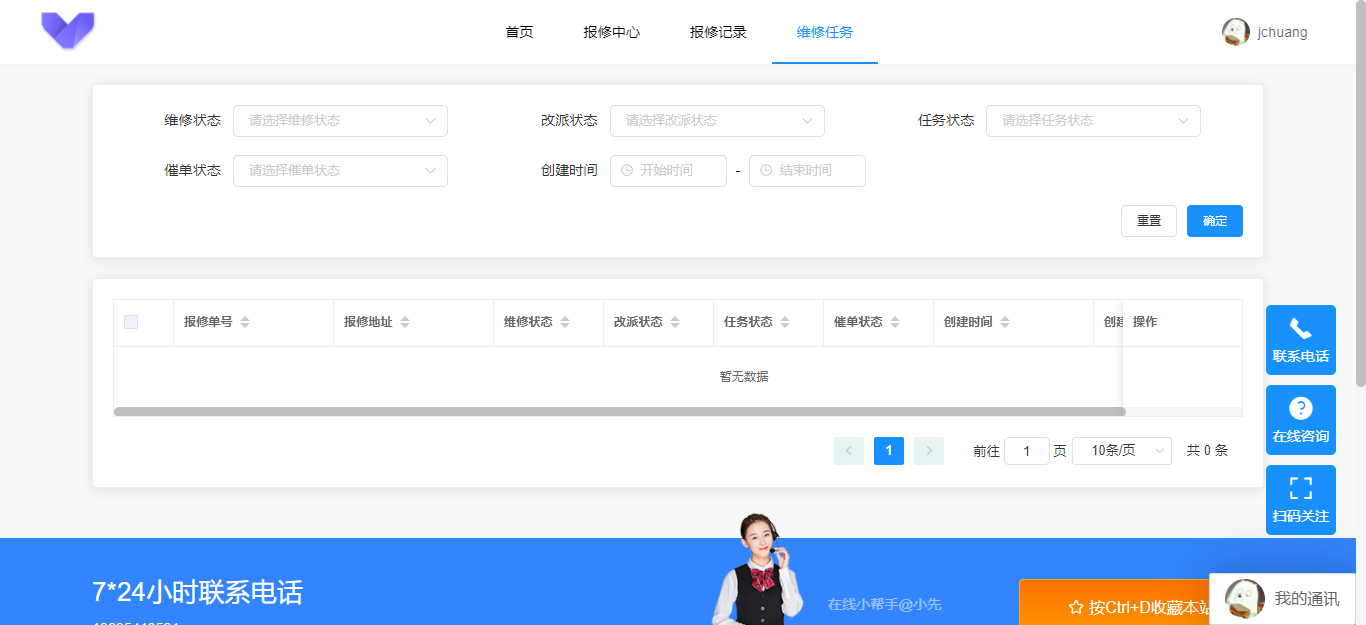Click the jchuang username
This screenshot has height=625, width=1366.
coord(1282,32)
